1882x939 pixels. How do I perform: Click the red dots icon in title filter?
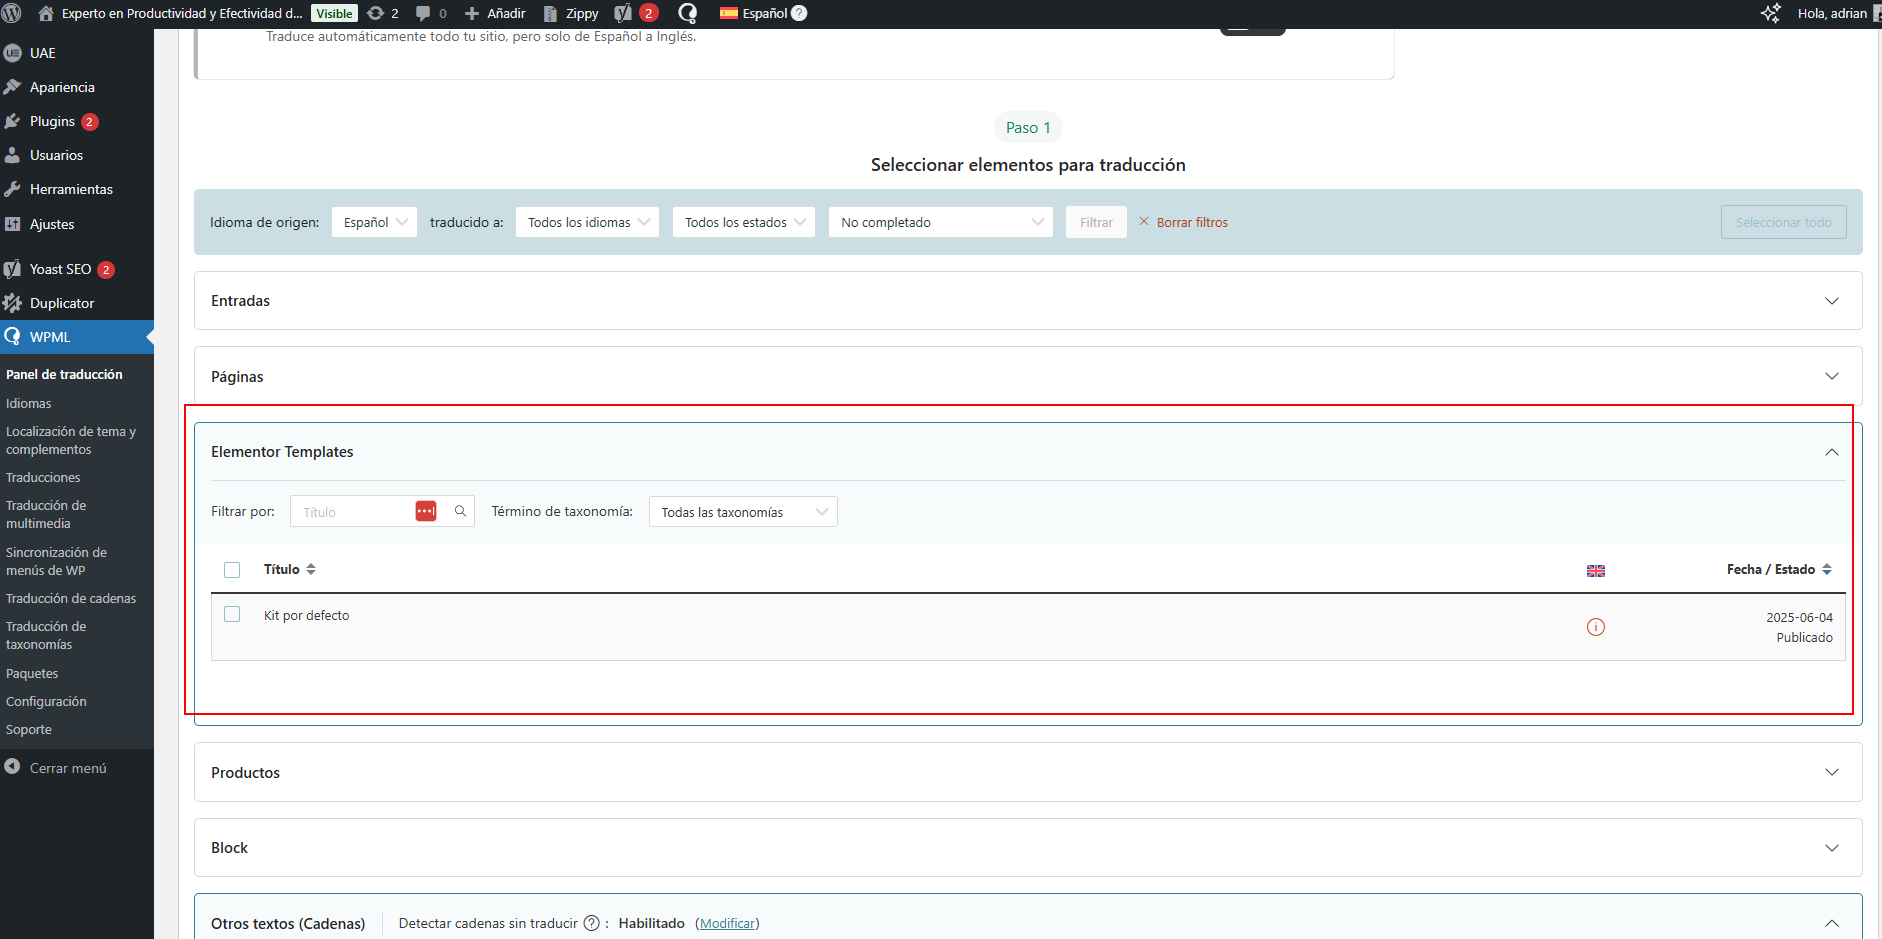point(426,511)
